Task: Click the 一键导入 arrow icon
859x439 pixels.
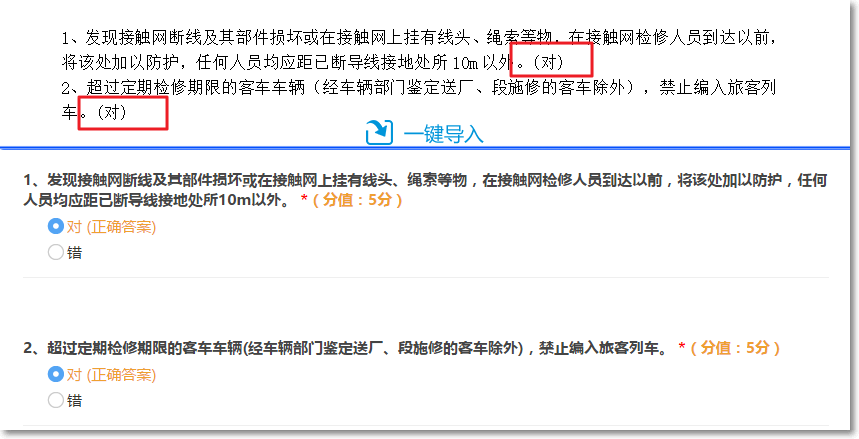Action: [x=379, y=132]
